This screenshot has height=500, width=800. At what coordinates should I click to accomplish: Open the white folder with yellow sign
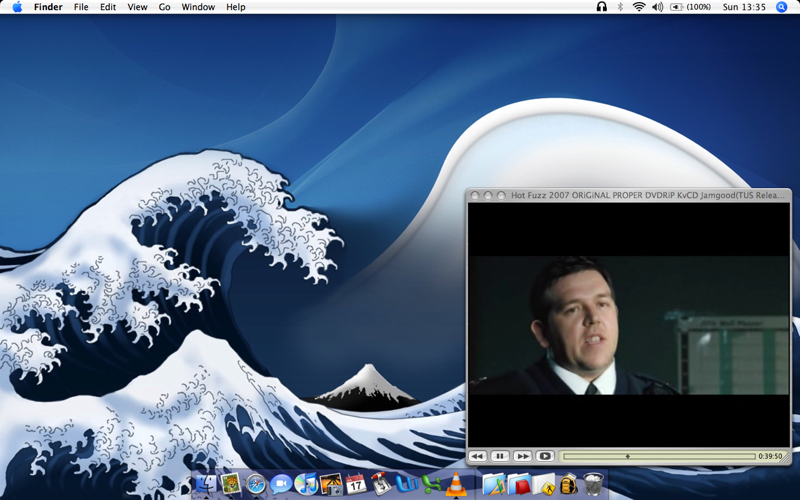(544, 484)
